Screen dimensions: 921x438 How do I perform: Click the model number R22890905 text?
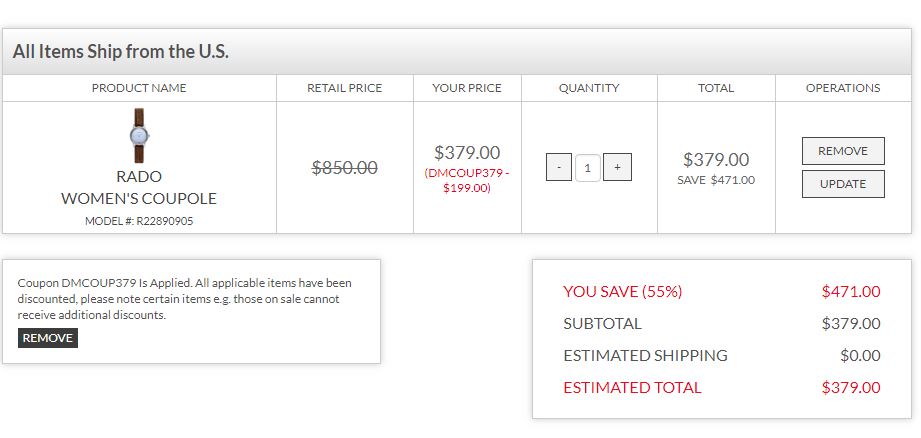point(139,221)
